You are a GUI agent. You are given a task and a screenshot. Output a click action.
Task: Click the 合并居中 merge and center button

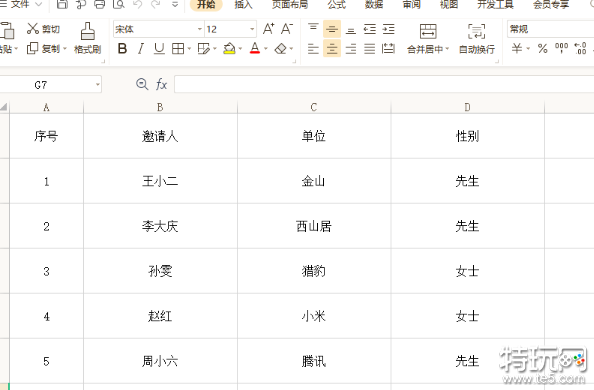tap(428, 38)
